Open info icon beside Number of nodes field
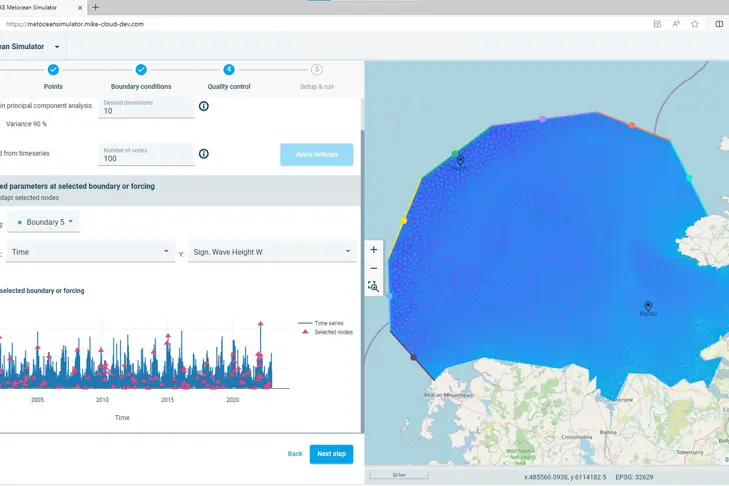The image size is (729, 486). pyautogui.click(x=204, y=153)
